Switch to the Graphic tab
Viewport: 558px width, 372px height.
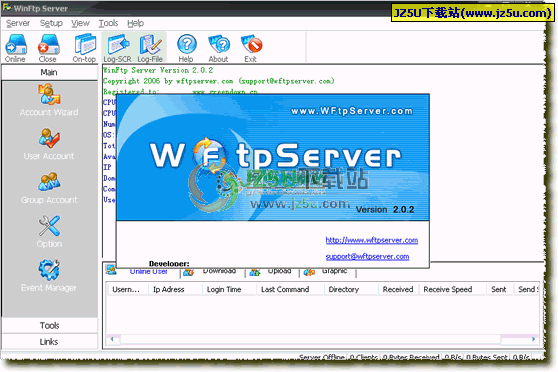(335, 271)
